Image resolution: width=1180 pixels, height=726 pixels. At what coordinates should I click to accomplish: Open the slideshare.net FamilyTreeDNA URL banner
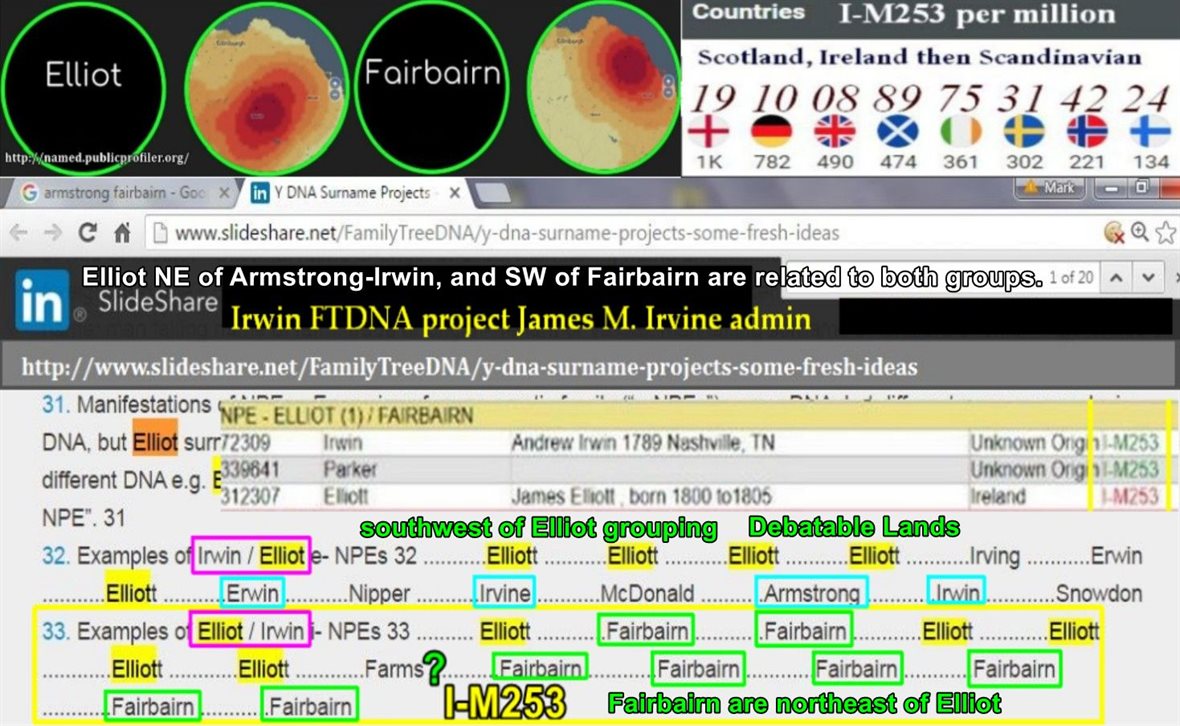[470, 367]
